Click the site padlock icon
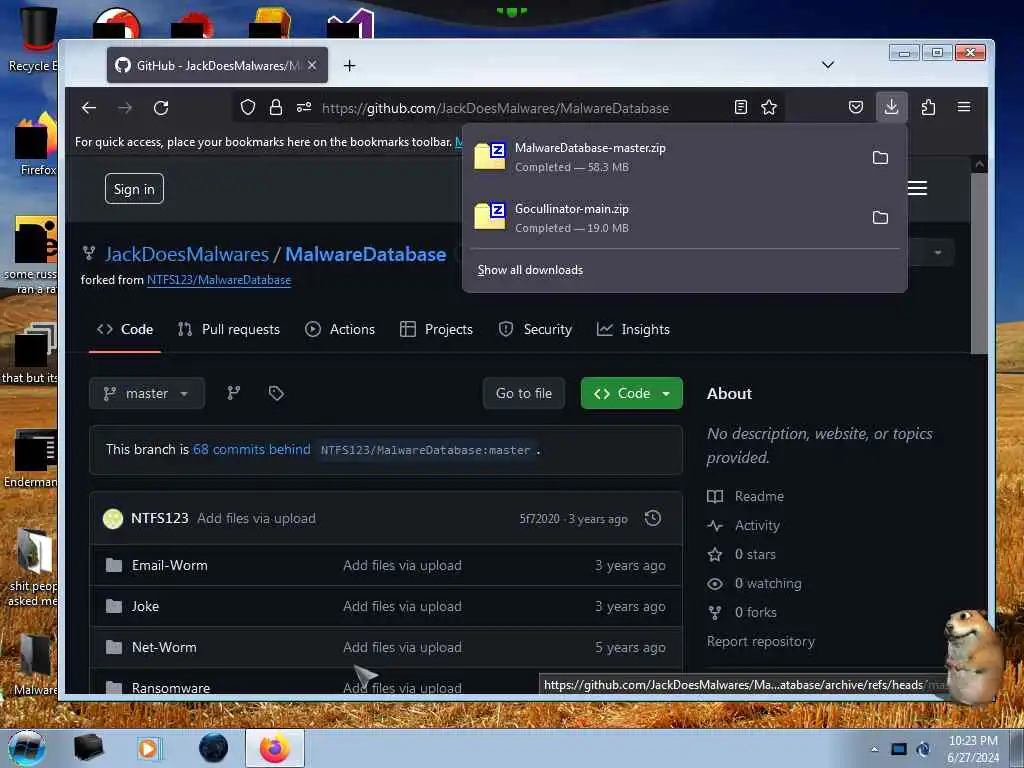The height and width of the screenshot is (768, 1024). (276, 107)
